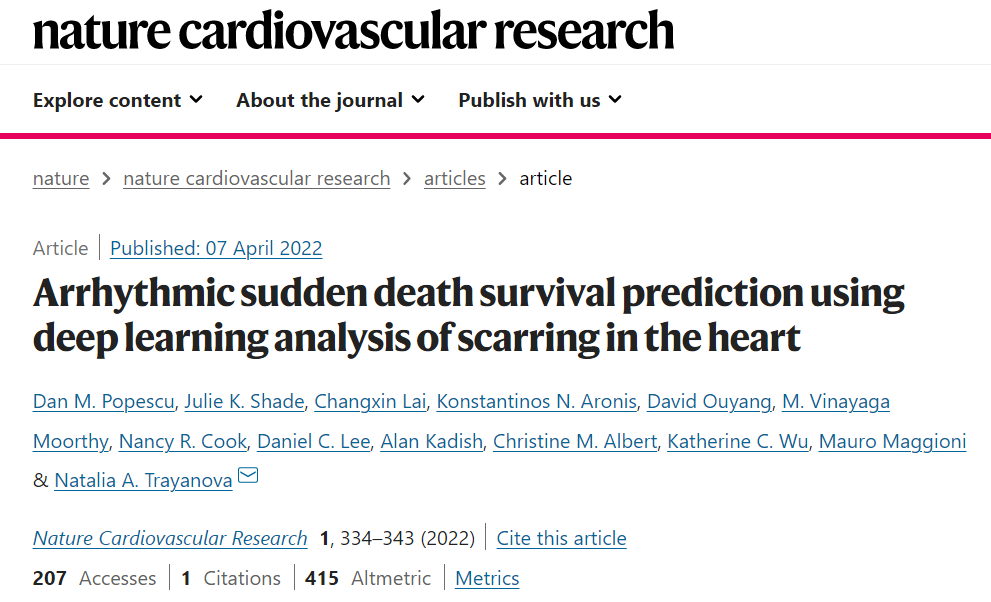The width and height of the screenshot is (991, 602).
Task: Open the nature cardiovascular research breadcrumb
Action: [257, 179]
